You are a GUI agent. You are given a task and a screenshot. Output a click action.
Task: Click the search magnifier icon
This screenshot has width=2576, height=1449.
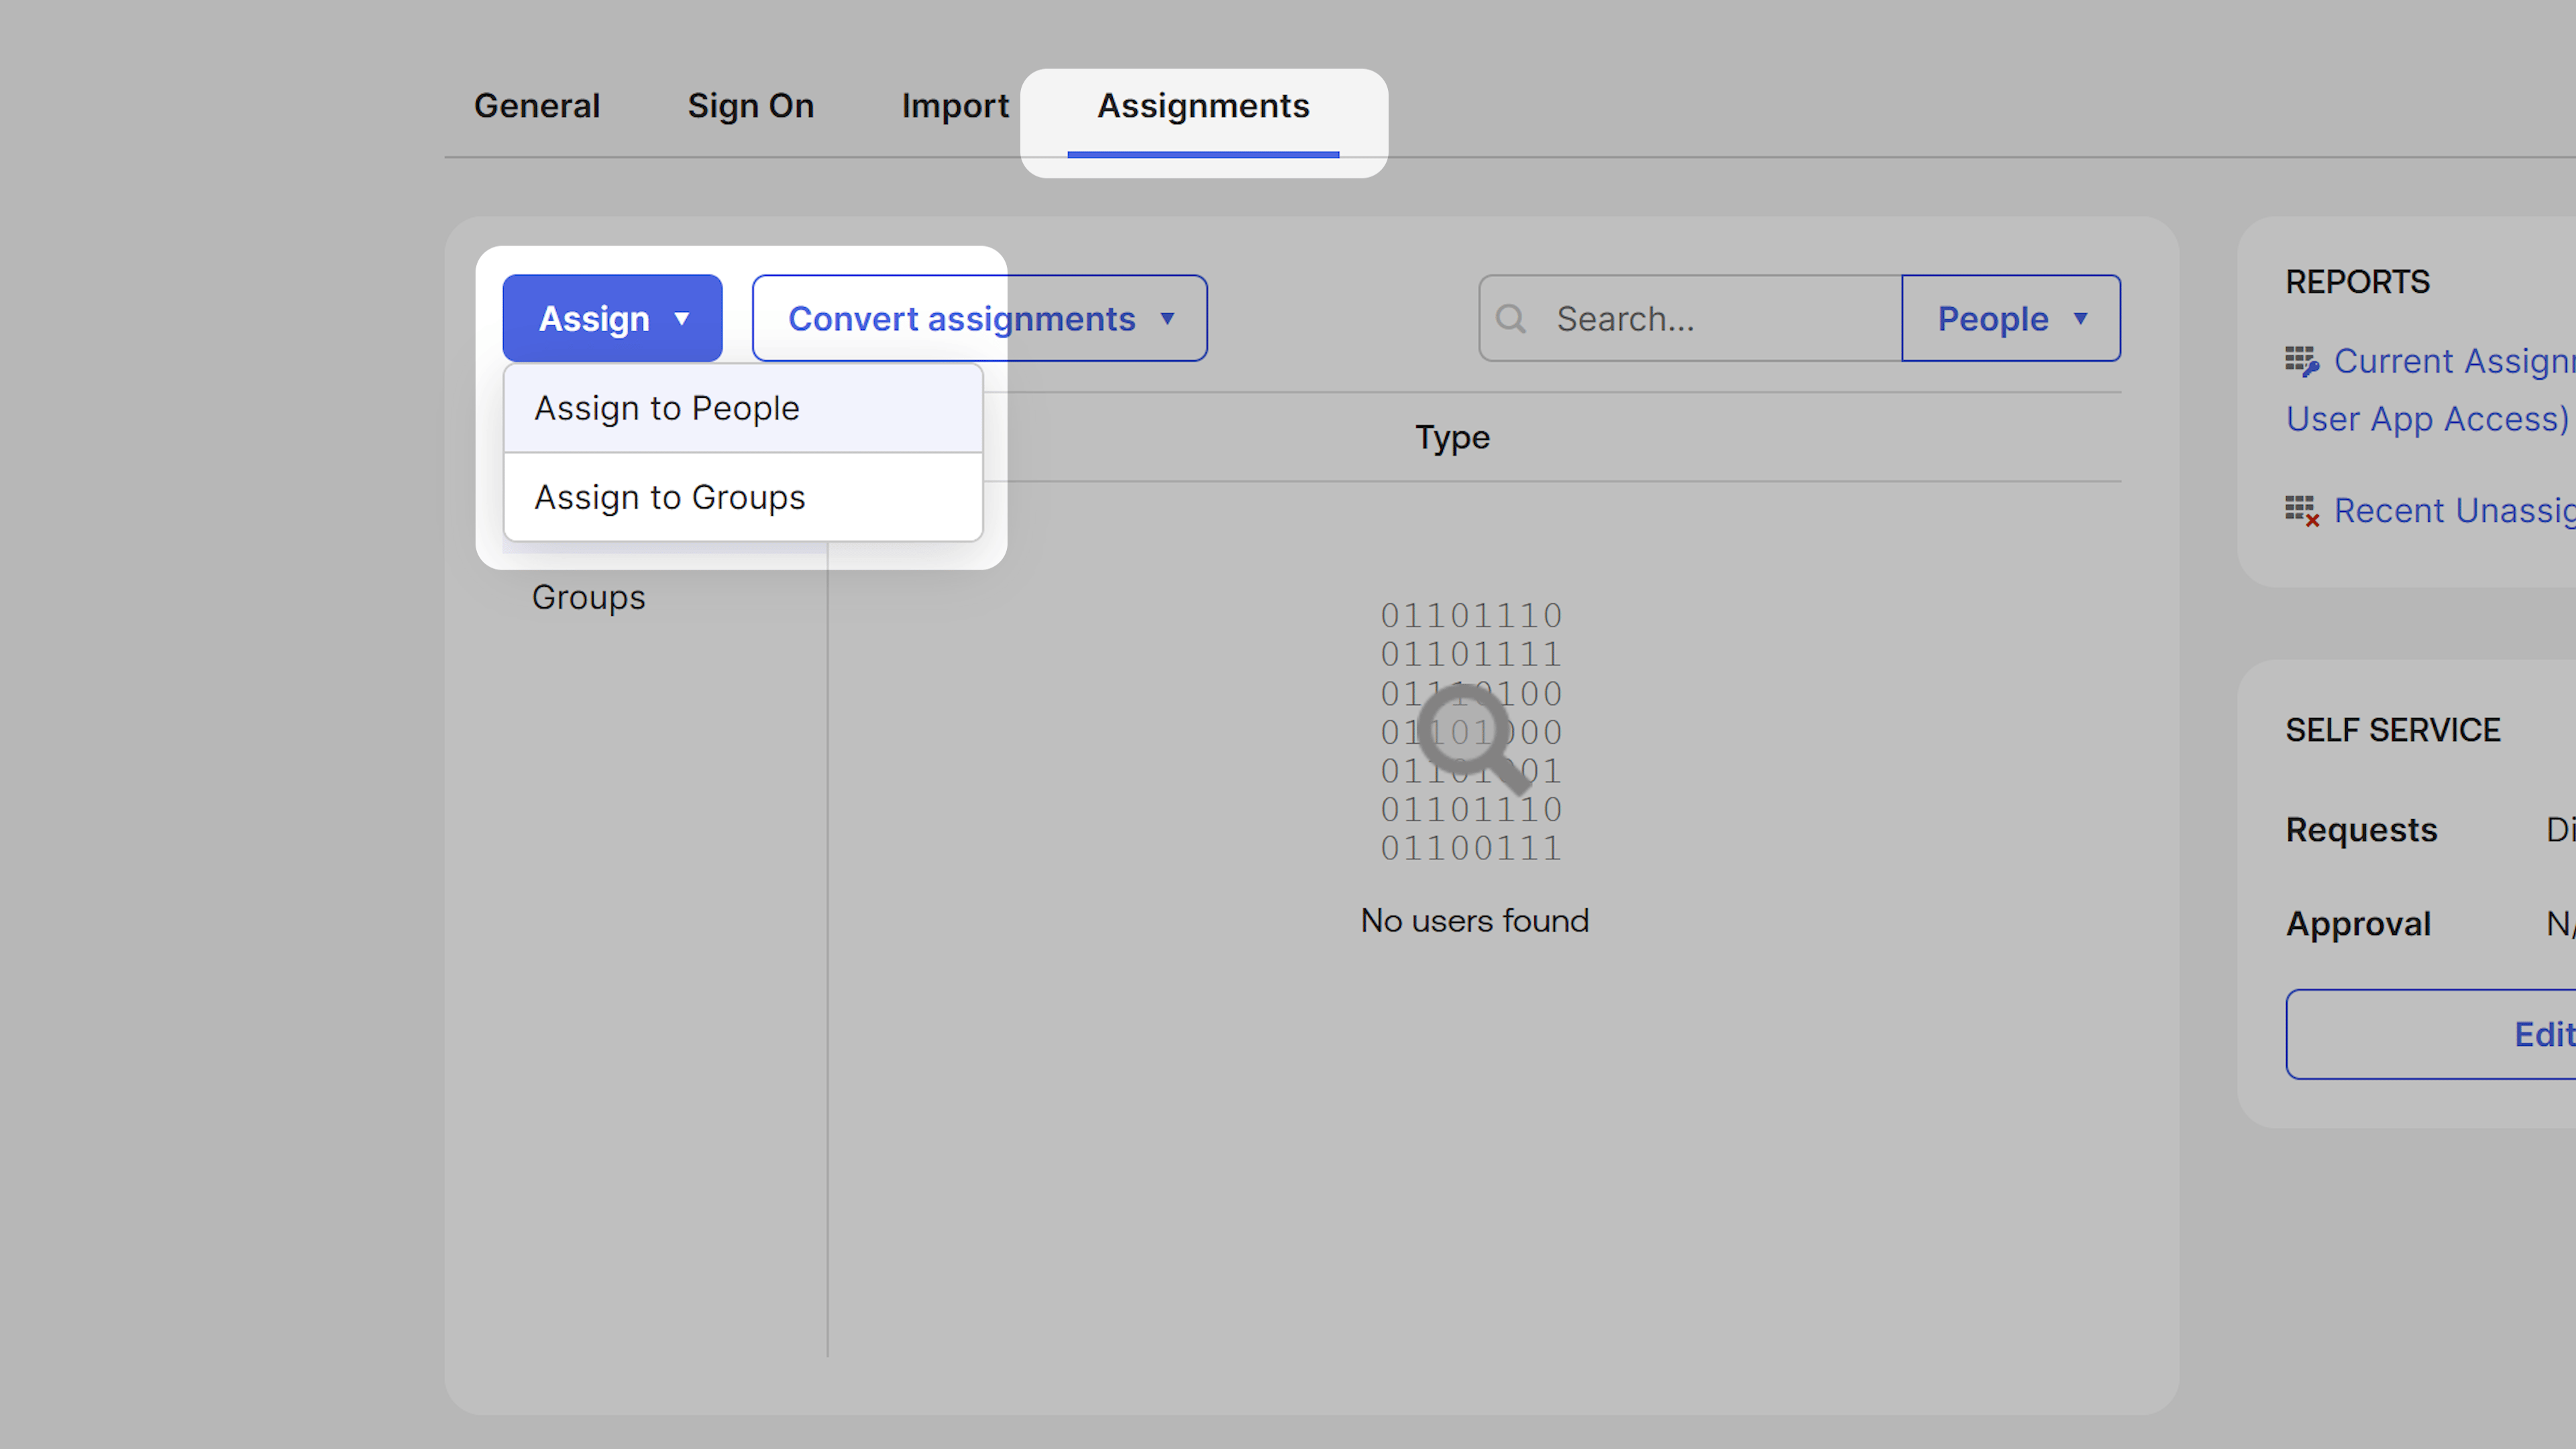tap(1511, 319)
